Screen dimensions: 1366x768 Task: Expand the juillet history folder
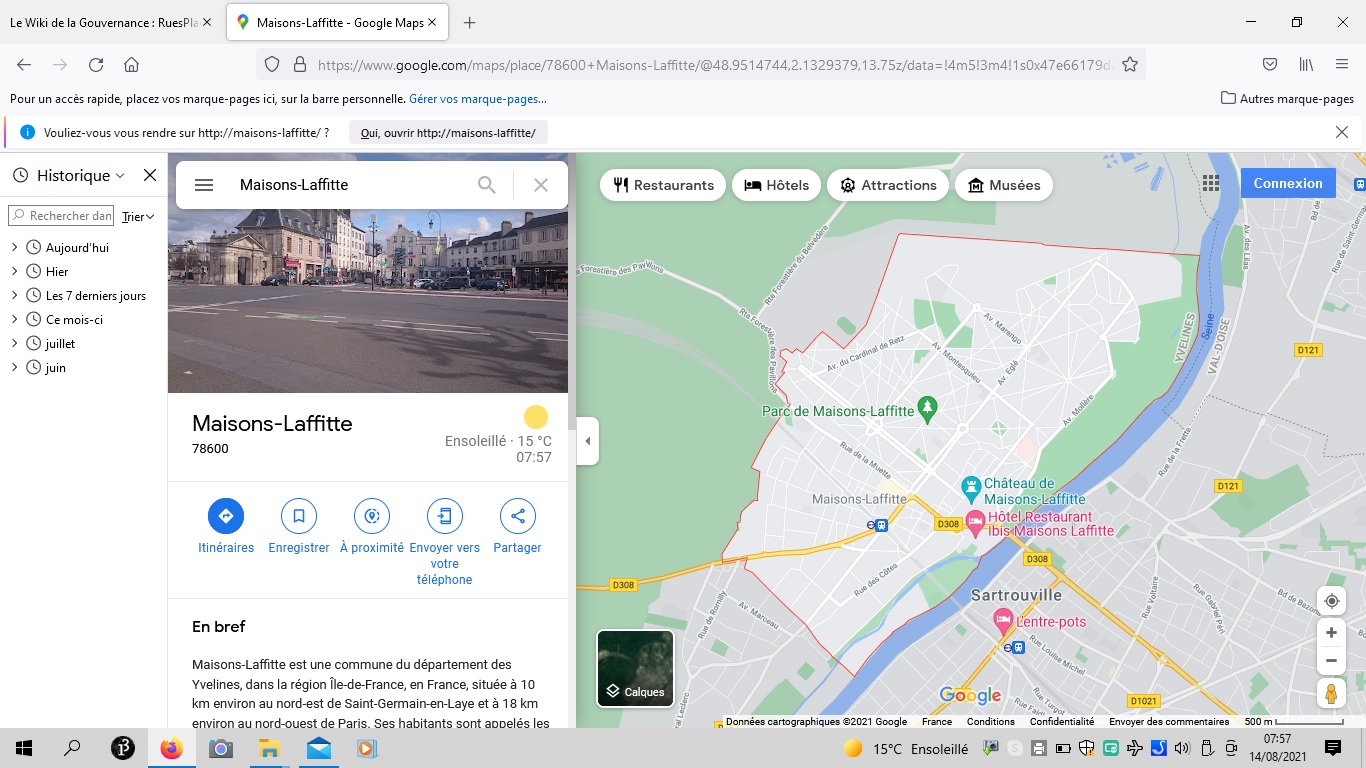click(15, 344)
